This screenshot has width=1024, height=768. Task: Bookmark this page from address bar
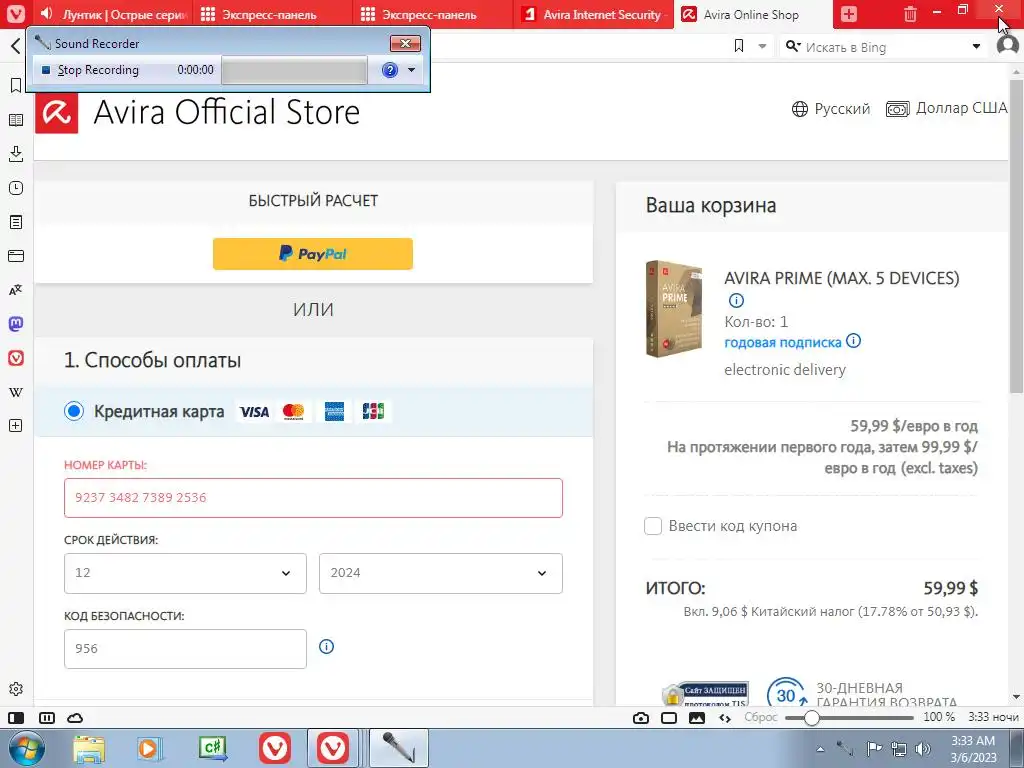[x=739, y=46]
